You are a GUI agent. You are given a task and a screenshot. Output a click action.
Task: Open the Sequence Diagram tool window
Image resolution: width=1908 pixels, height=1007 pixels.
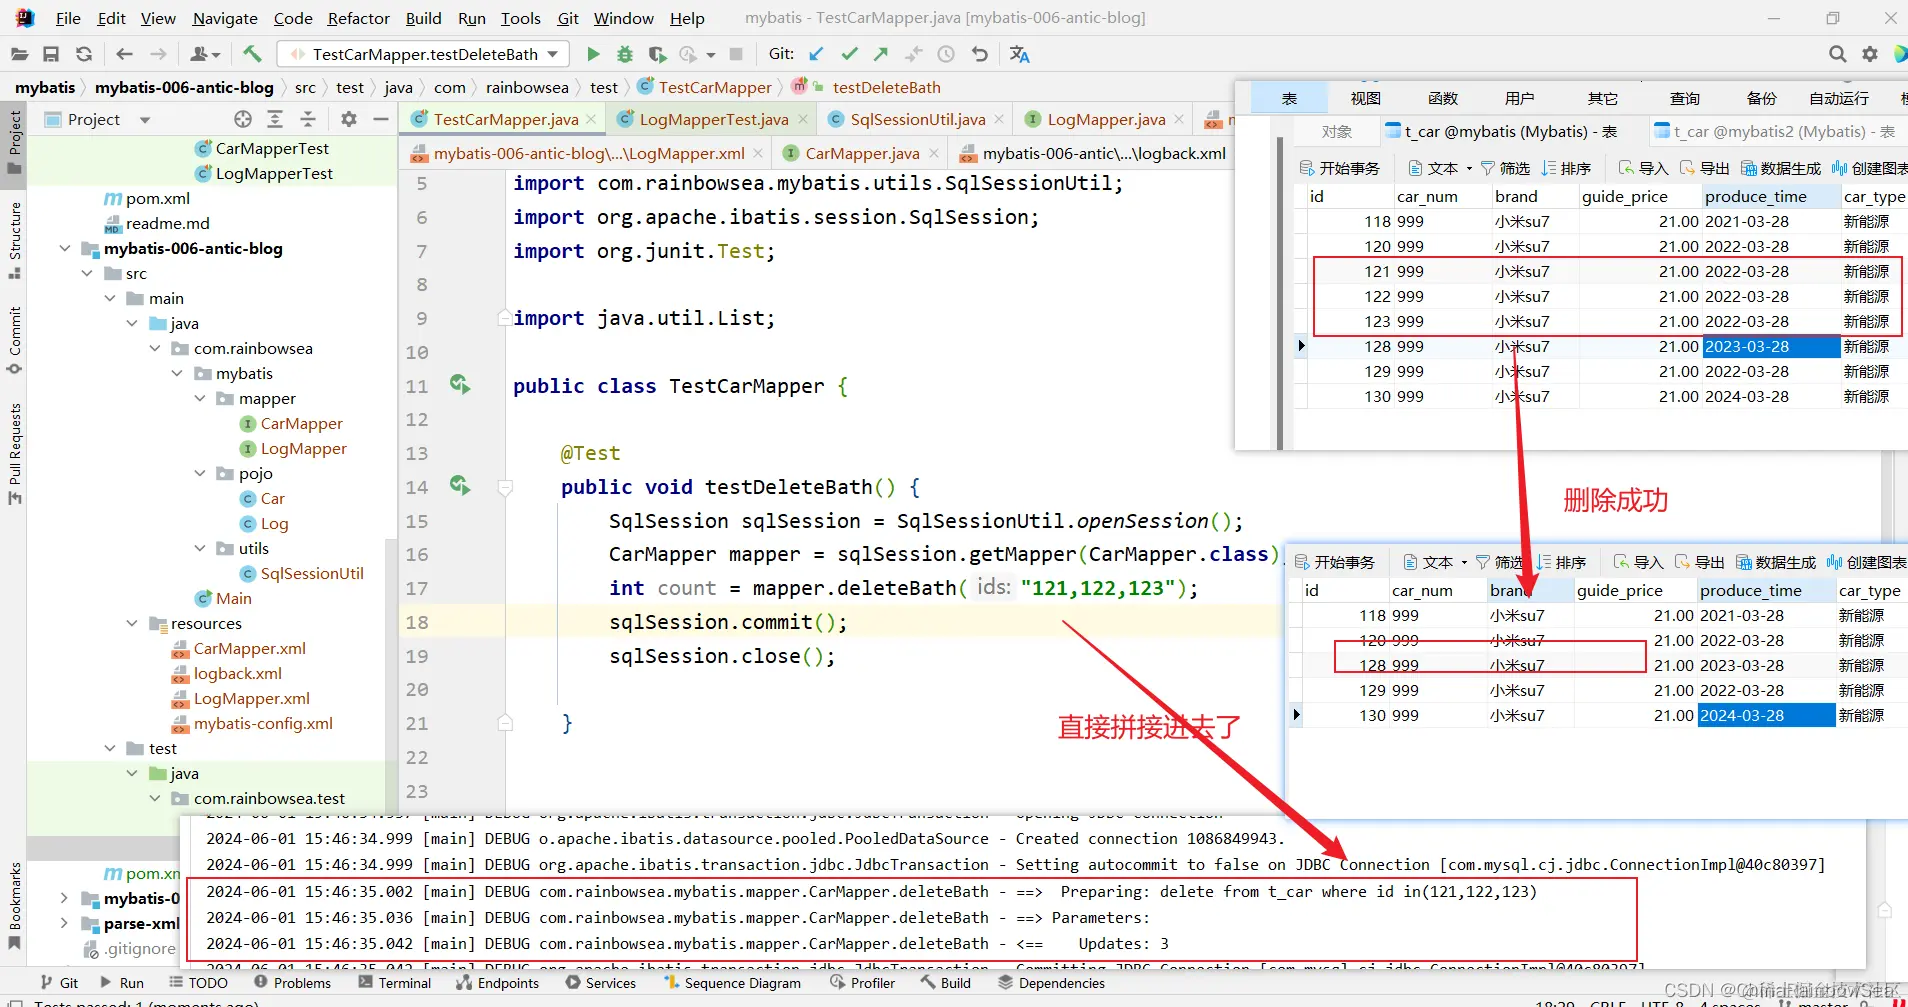733,983
